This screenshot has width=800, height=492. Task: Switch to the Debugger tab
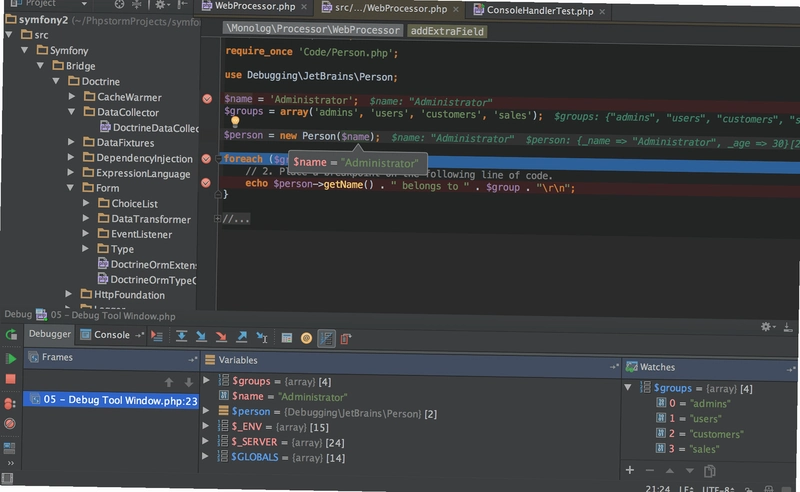tap(49, 334)
